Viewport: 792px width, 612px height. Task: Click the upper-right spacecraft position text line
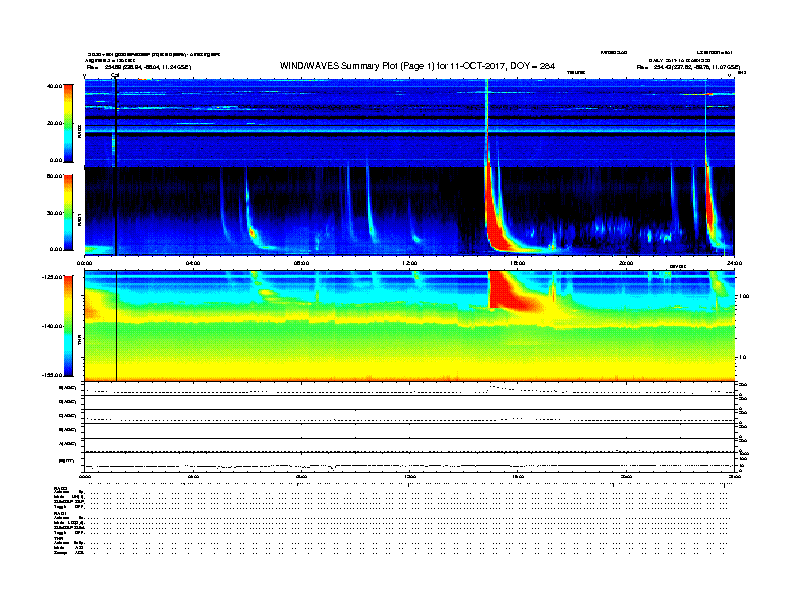coord(688,67)
